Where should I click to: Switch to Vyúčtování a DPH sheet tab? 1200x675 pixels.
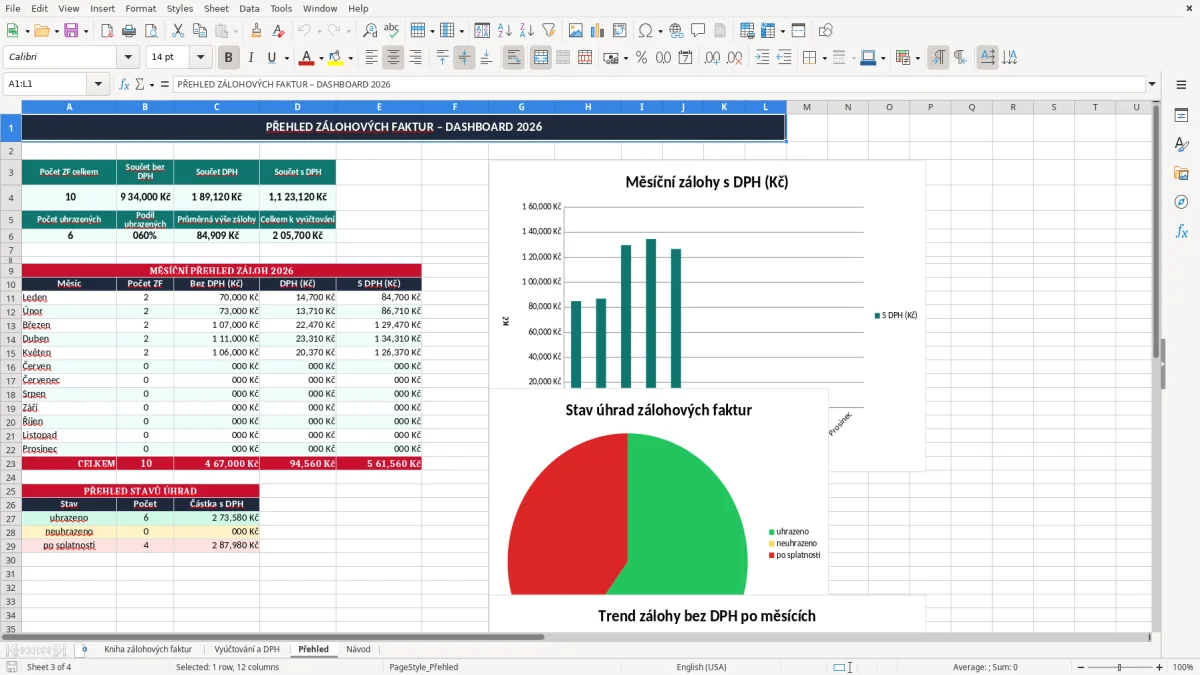(x=247, y=649)
